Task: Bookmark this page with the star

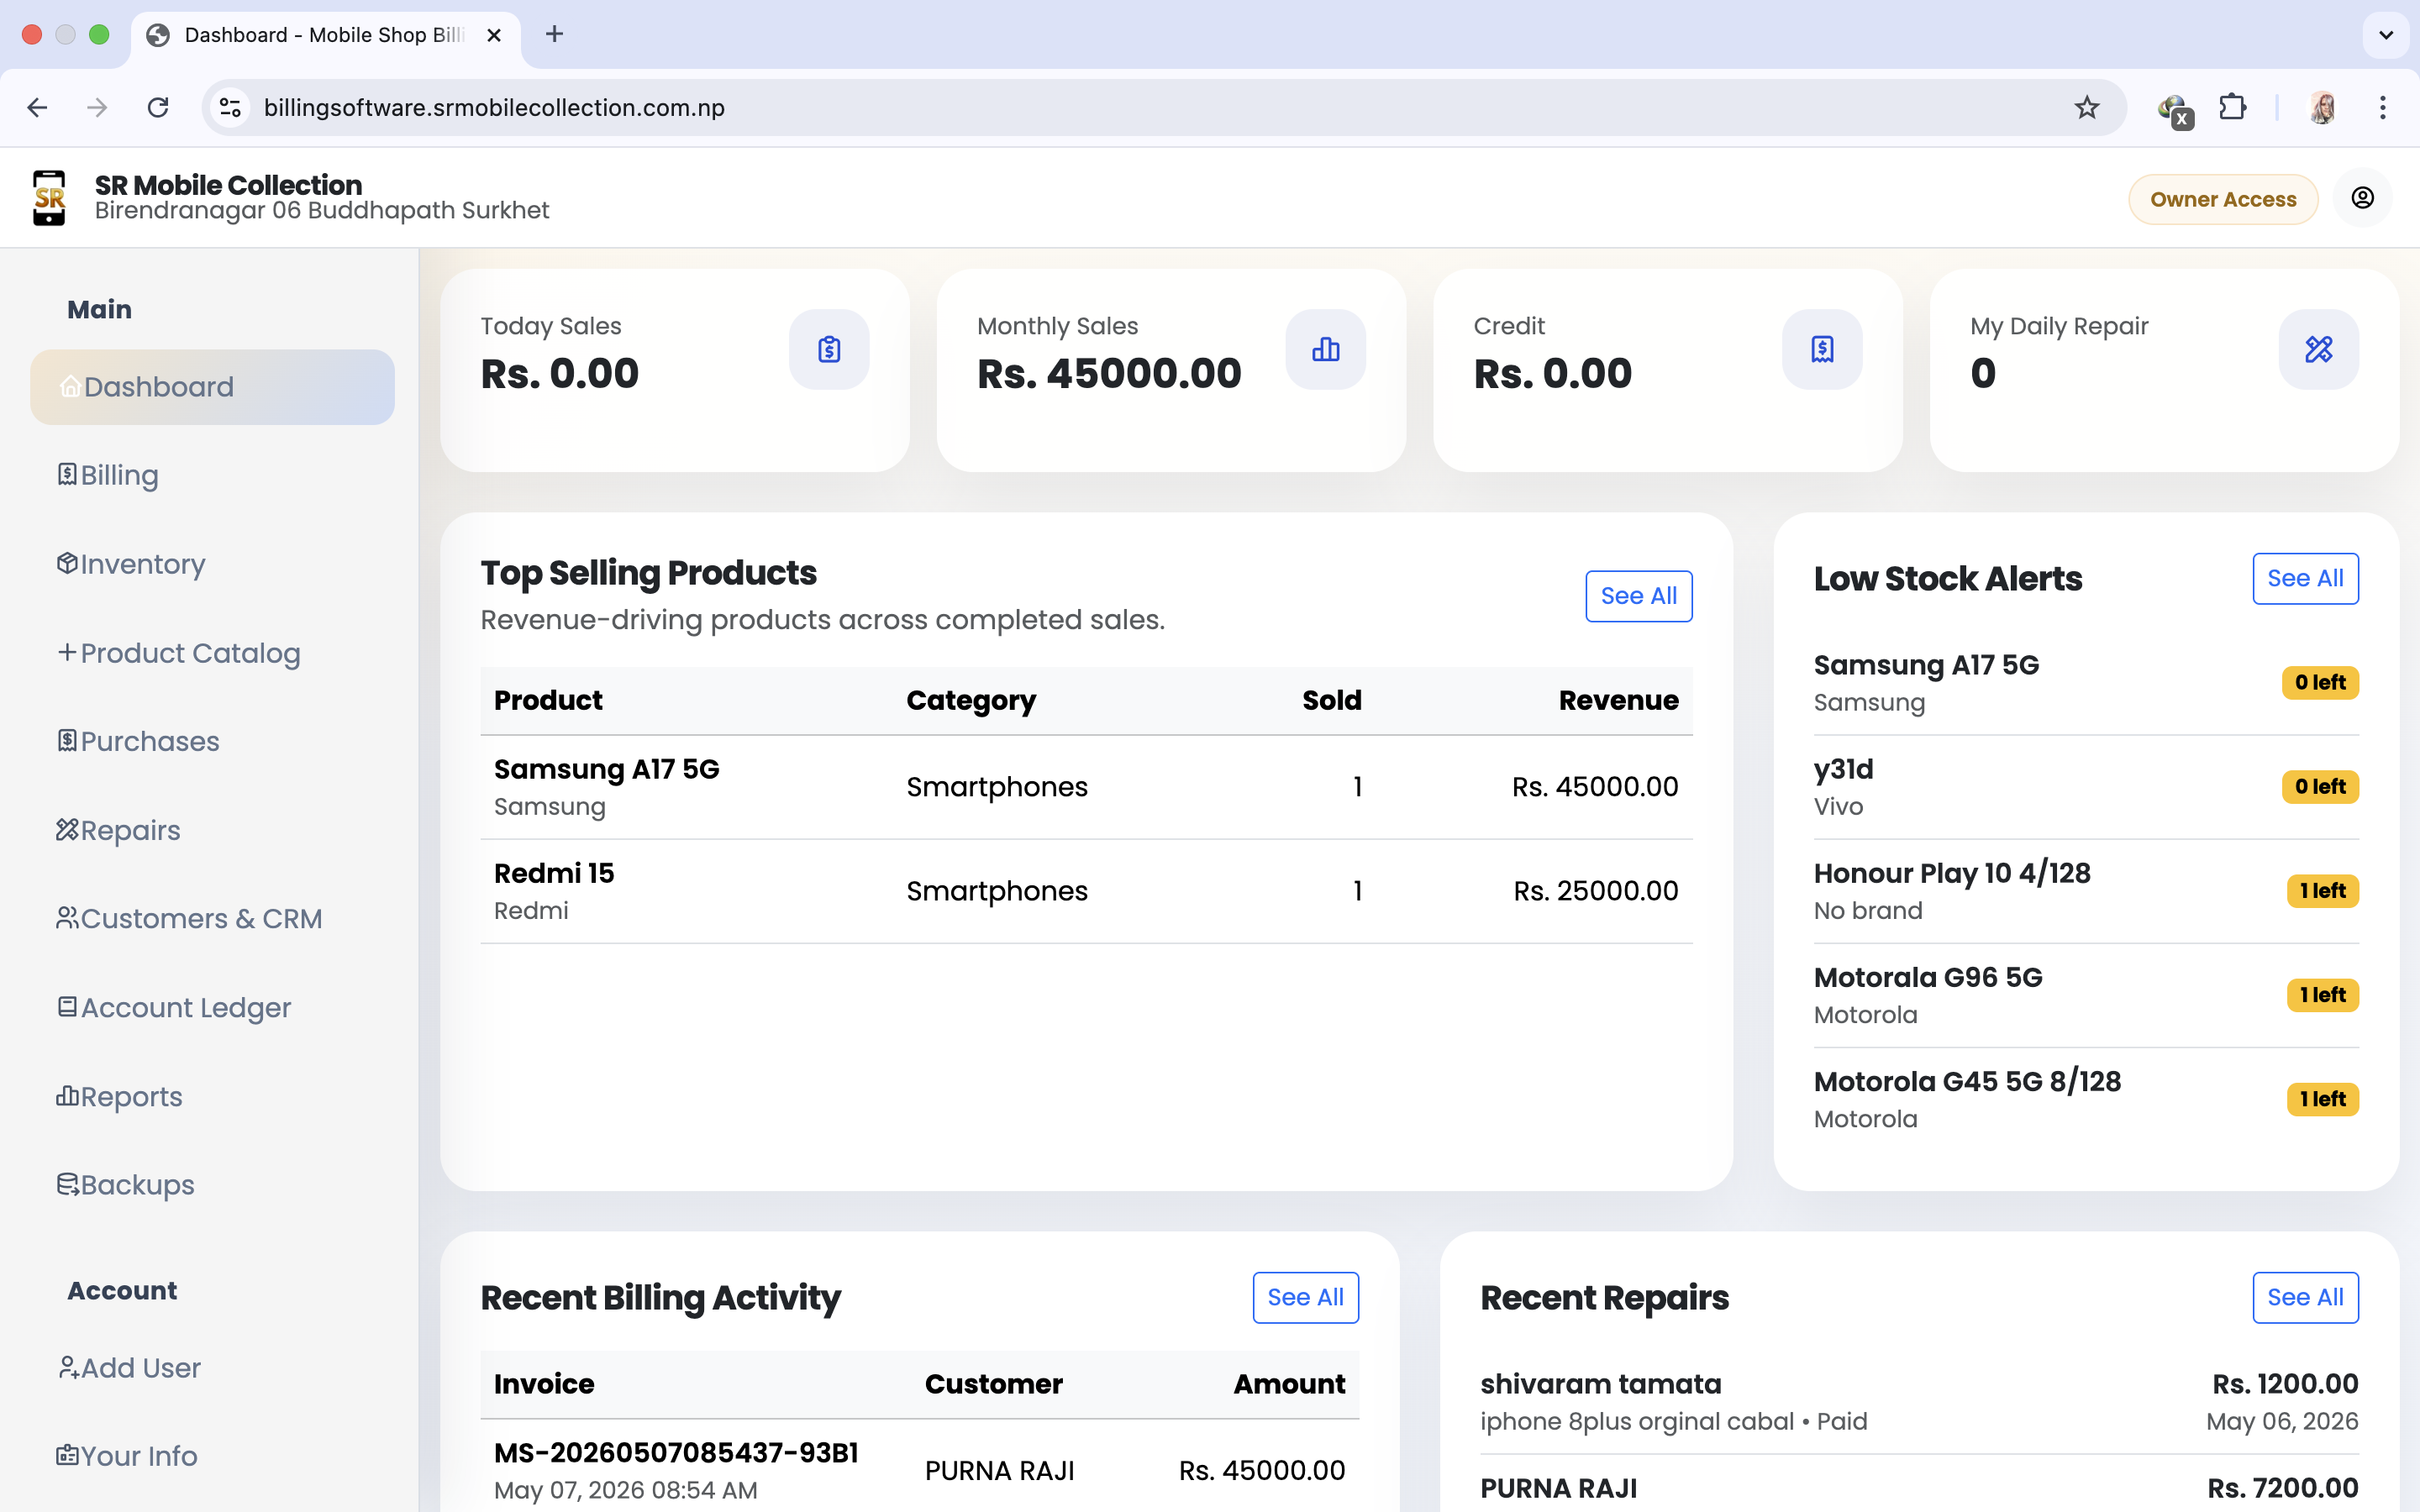Action: tap(2086, 107)
